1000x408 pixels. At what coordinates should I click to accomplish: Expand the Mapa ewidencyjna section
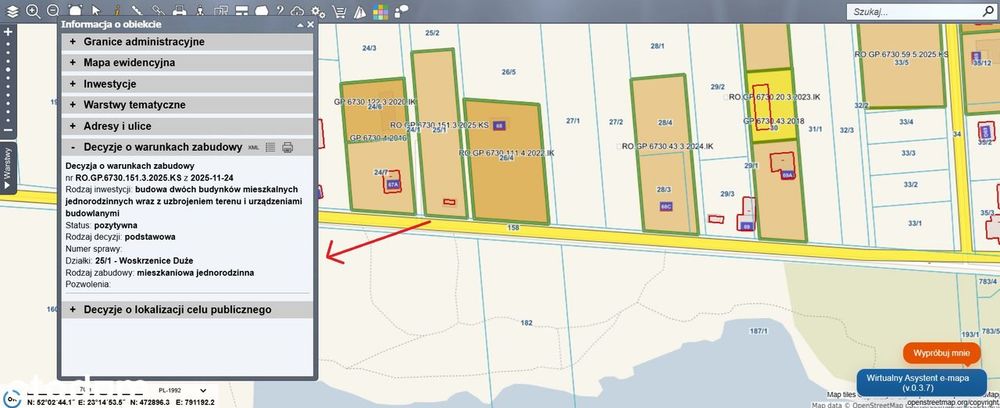click(187, 63)
